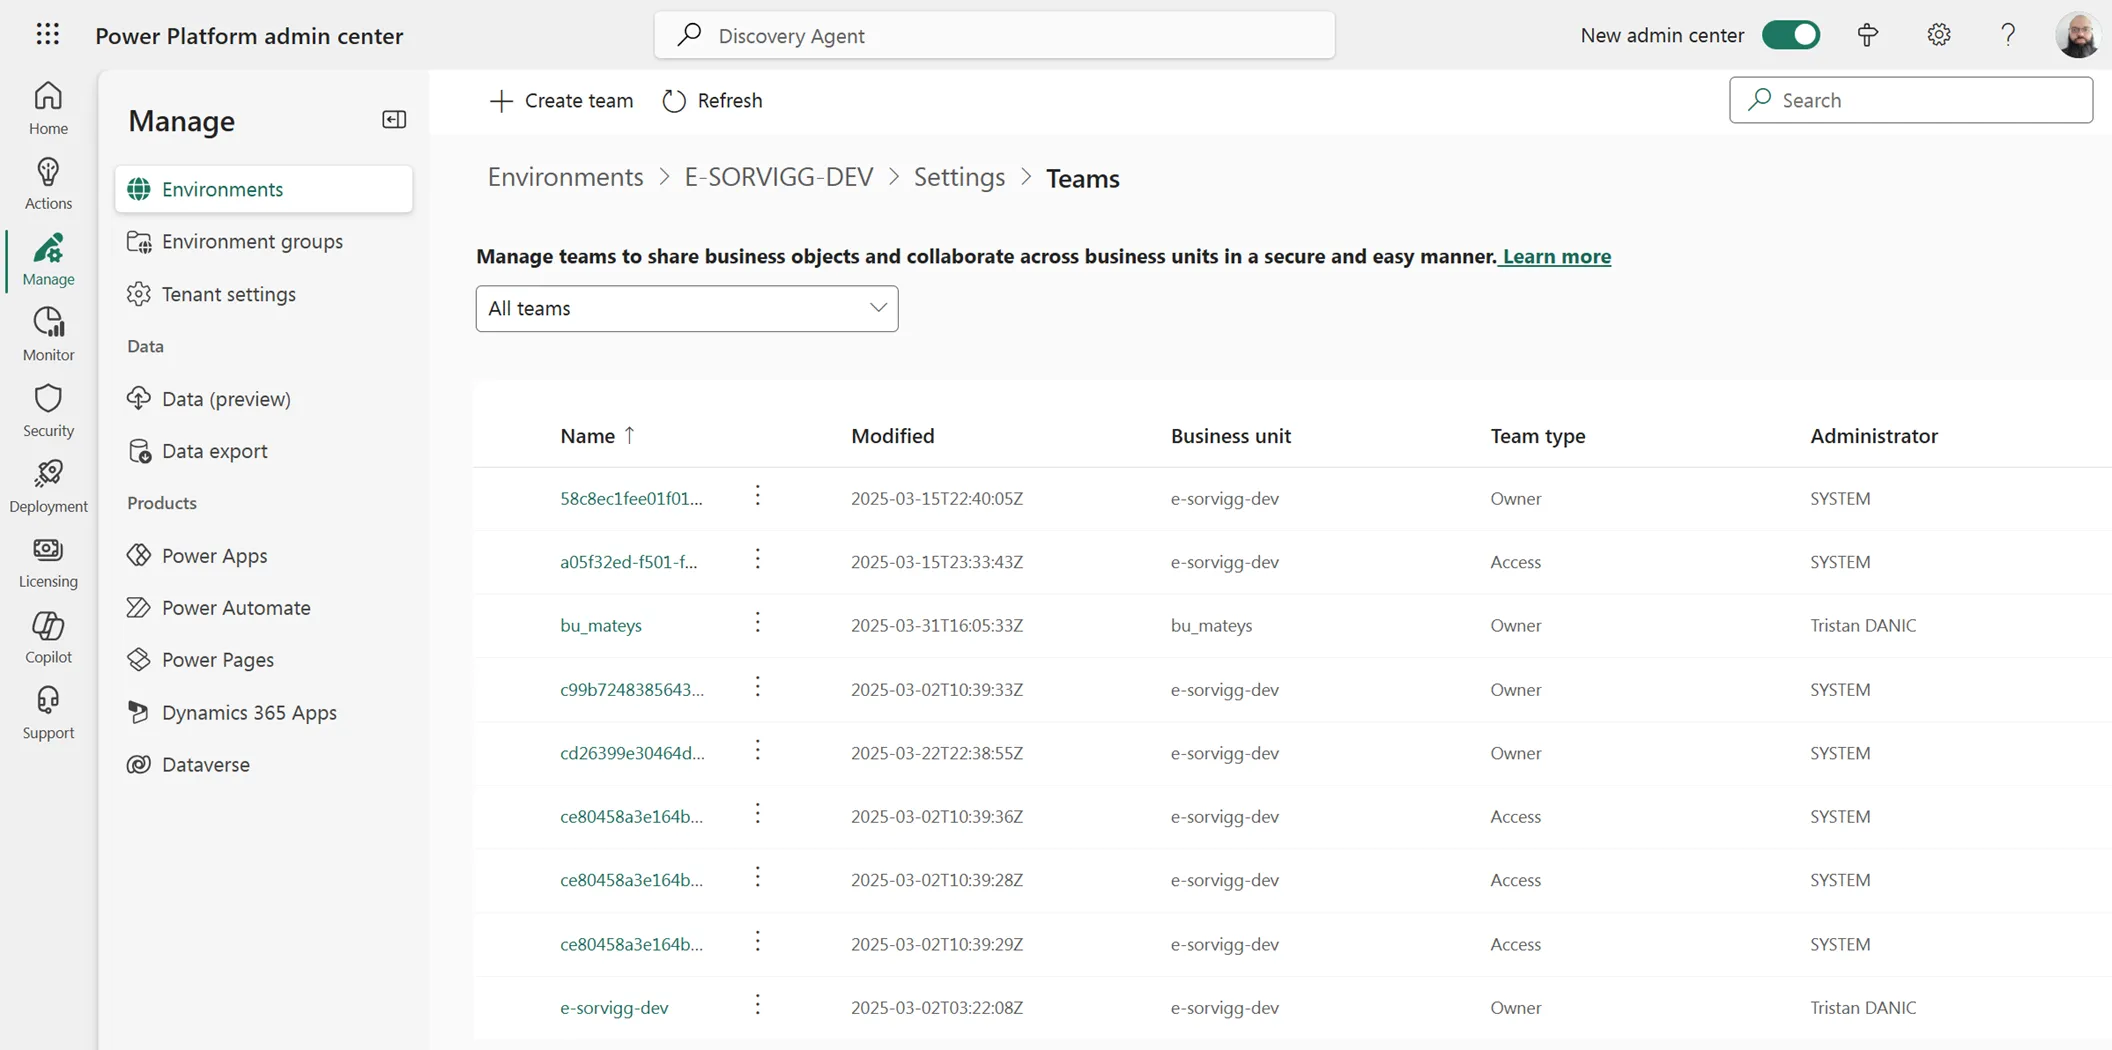Image resolution: width=2112 pixels, height=1050 pixels.
Task: Go to E-SORVIGG-DEV breadcrumb
Action: [778, 177]
